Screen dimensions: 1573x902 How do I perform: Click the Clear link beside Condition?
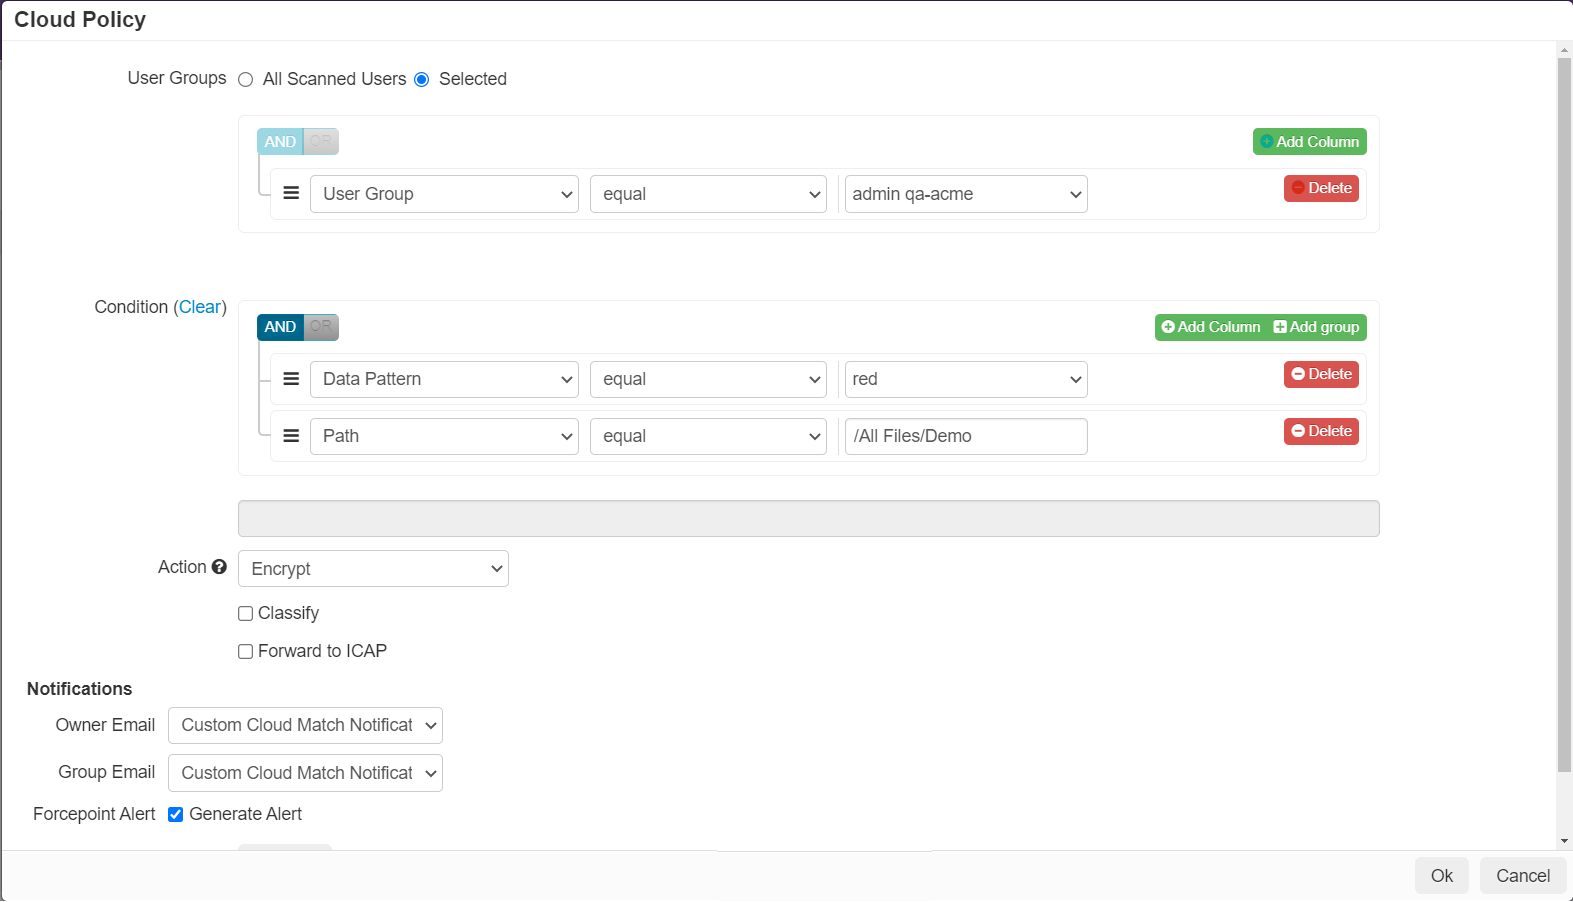[200, 307]
